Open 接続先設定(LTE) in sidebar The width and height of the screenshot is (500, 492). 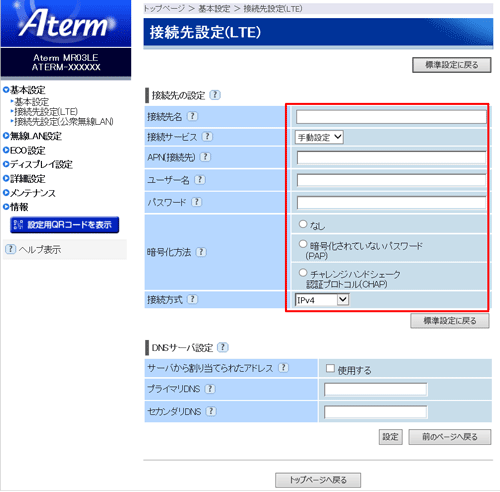pyautogui.click(x=46, y=111)
